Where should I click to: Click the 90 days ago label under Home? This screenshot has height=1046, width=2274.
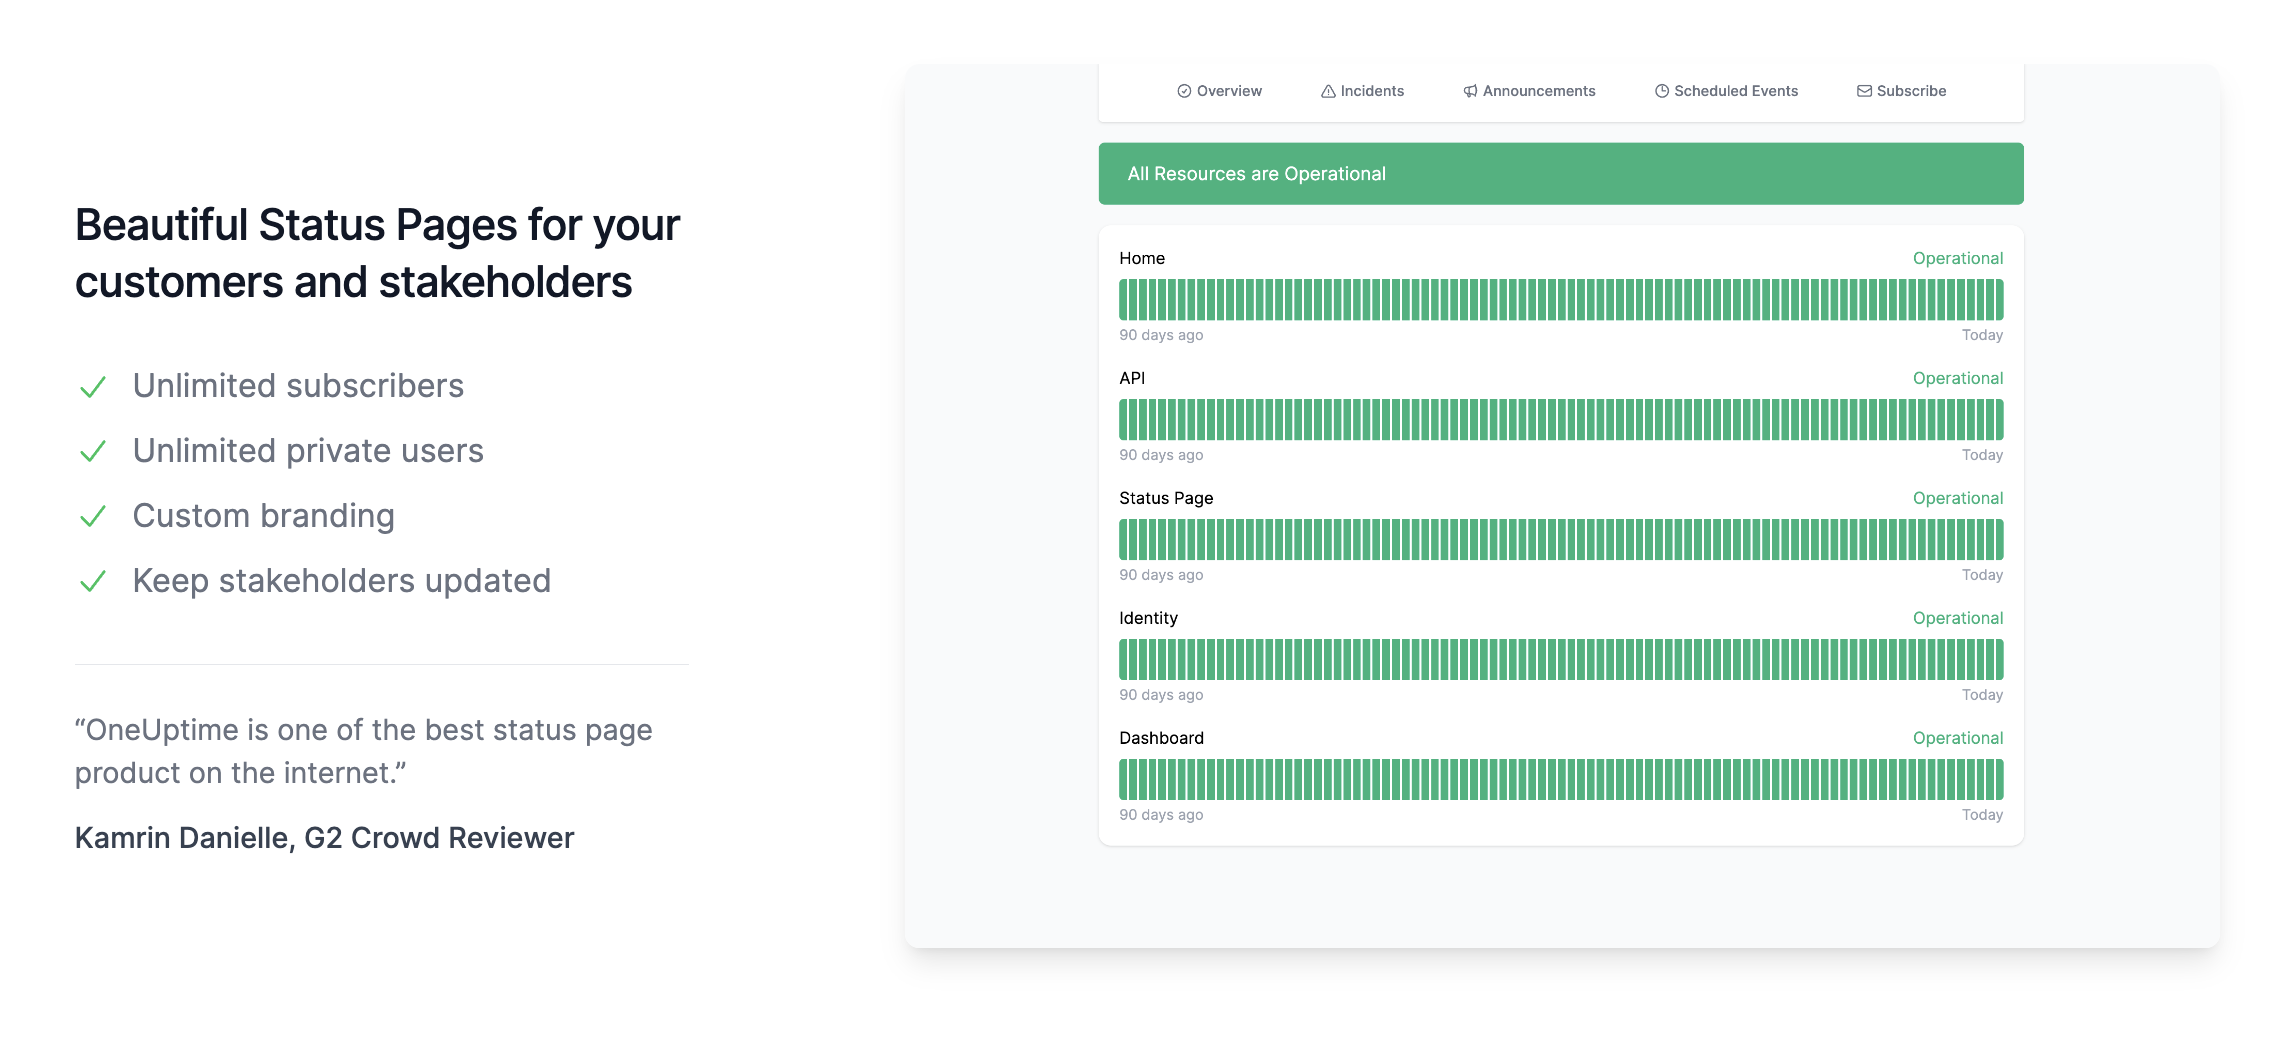click(1161, 335)
